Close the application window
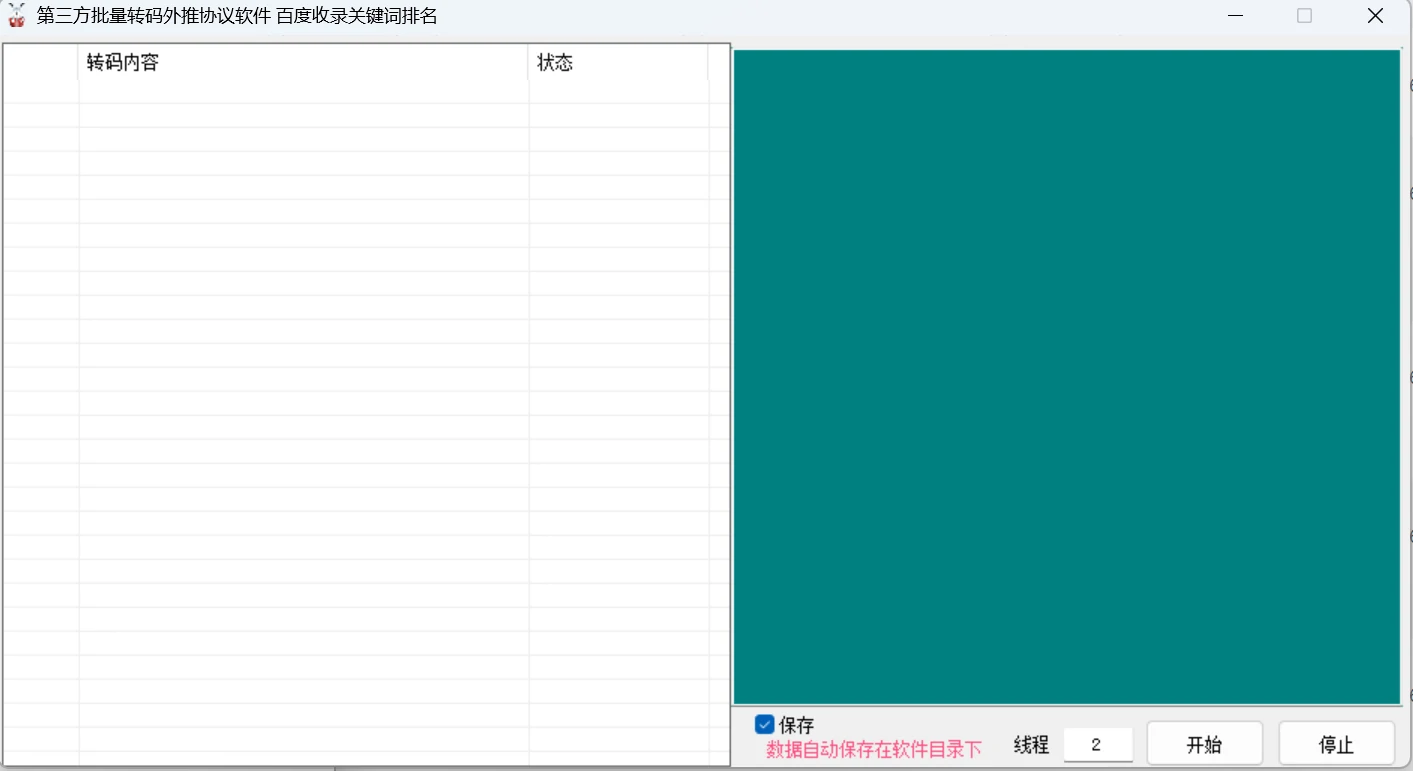This screenshot has width=1413, height=771. pyautogui.click(x=1375, y=16)
